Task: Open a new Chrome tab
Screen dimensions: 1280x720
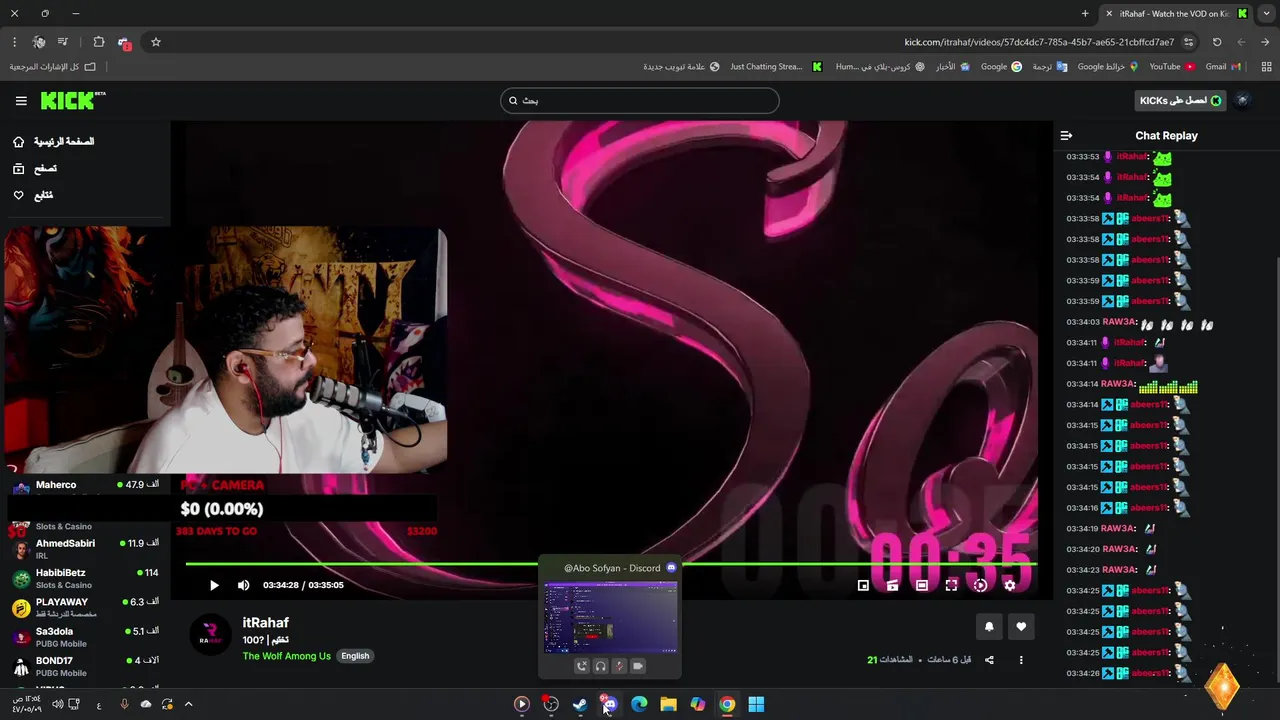Action: 1085,13
